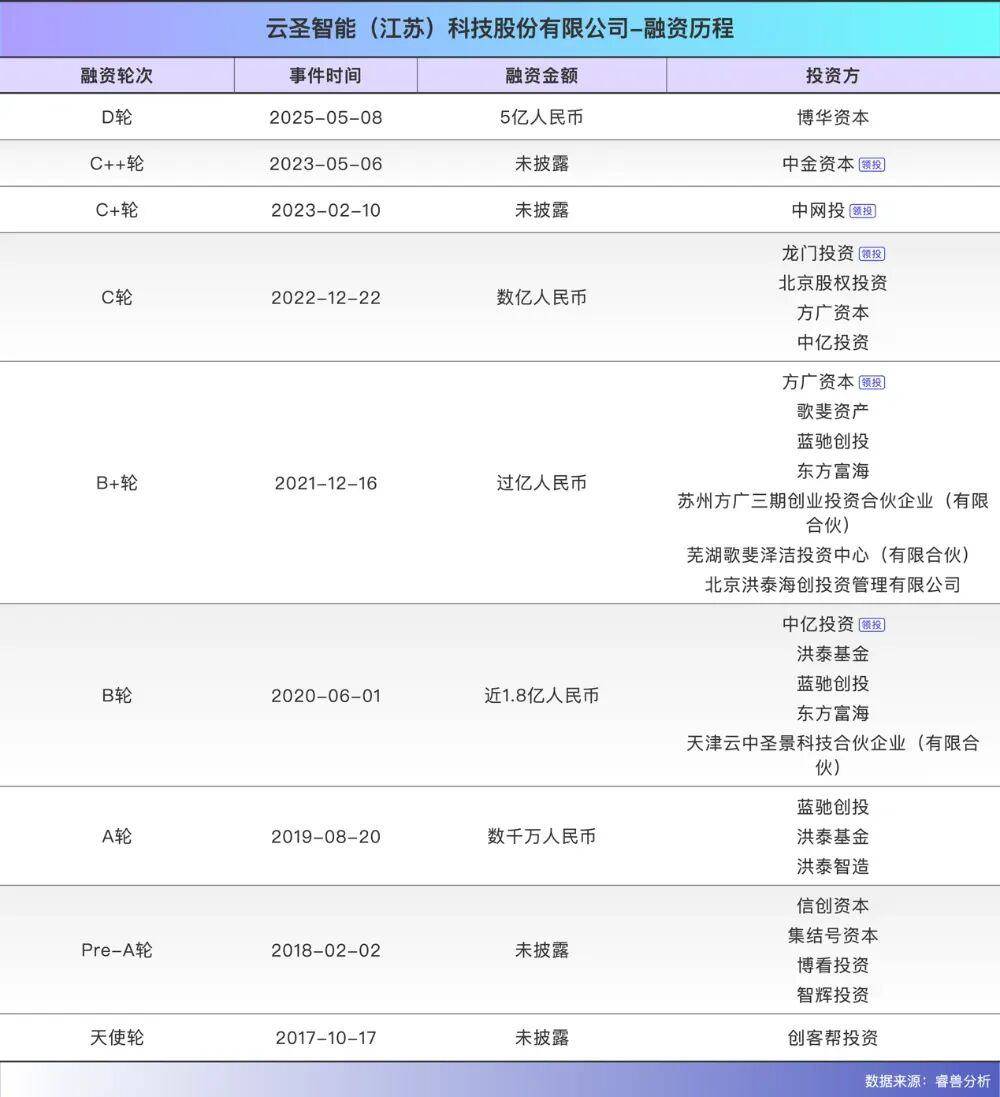1000x1097 pixels.
Task: Click 中亿投资 in the C轮 row
Action: pos(833,342)
